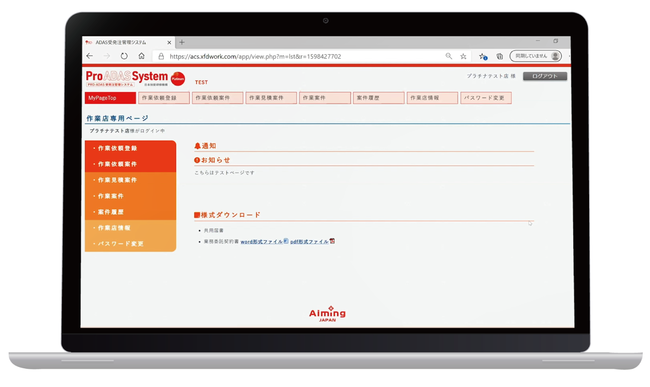Click the profile sync button

point(536,56)
